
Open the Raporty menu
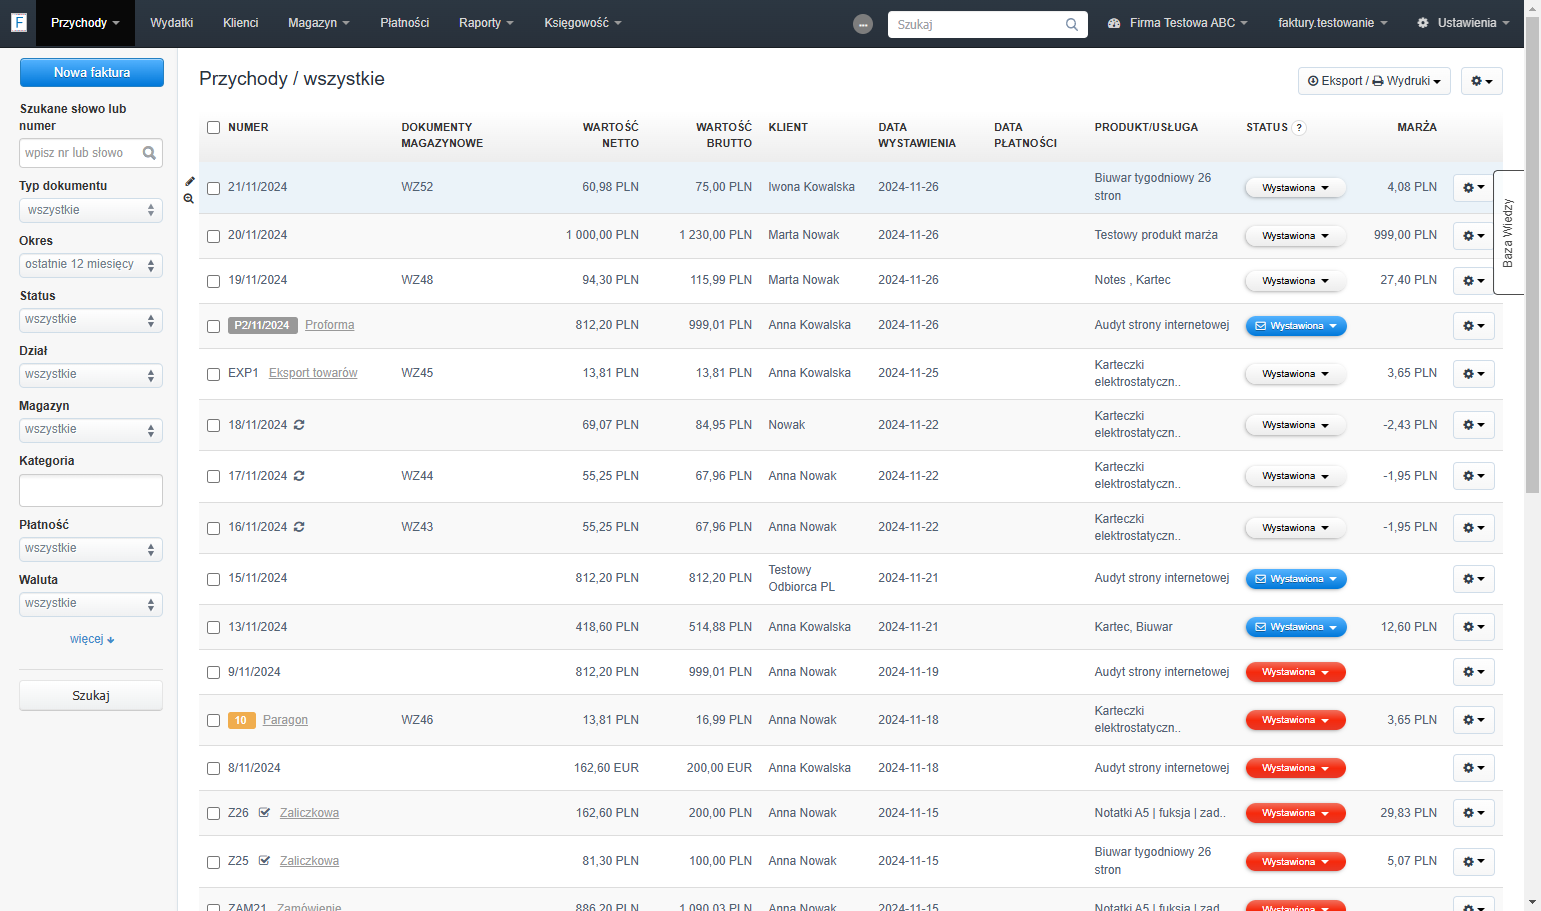click(486, 23)
